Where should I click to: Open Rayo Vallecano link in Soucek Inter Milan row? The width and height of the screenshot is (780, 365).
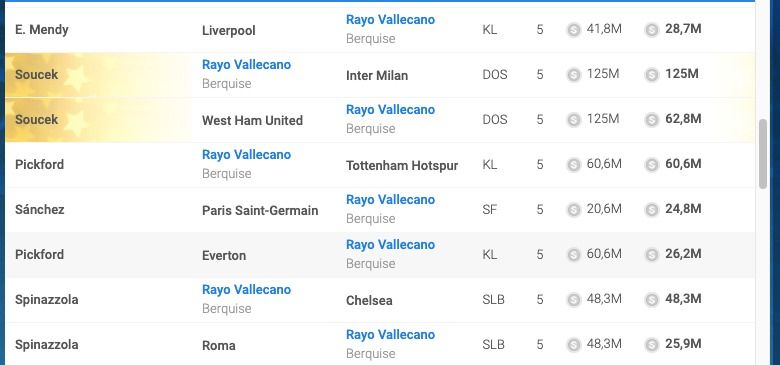click(x=246, y=65)
